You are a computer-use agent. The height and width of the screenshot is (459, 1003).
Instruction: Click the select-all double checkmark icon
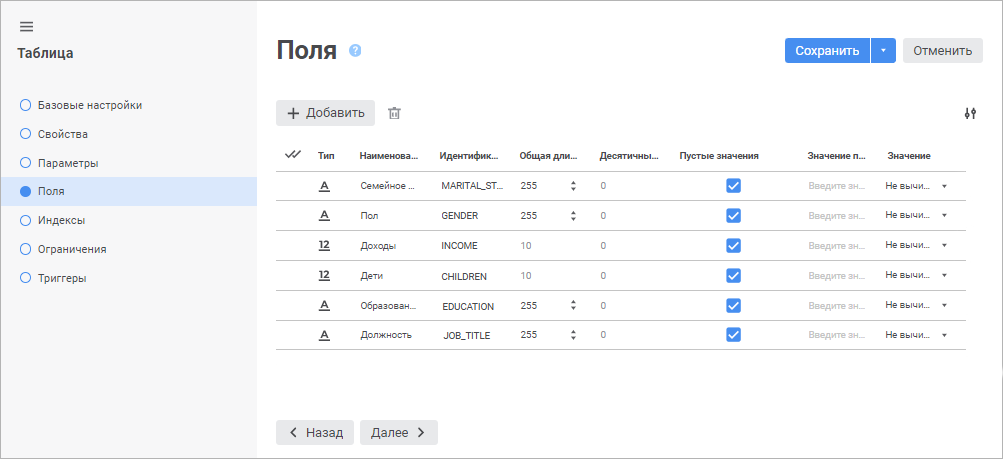click(293, 155)
